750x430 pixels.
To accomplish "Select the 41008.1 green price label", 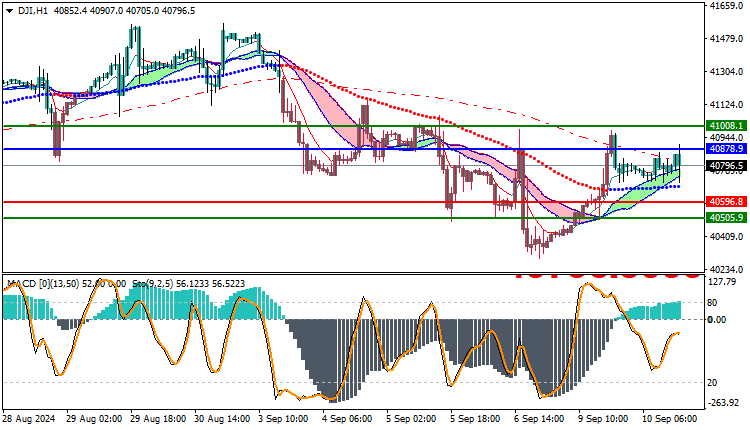I will point(727,126).
